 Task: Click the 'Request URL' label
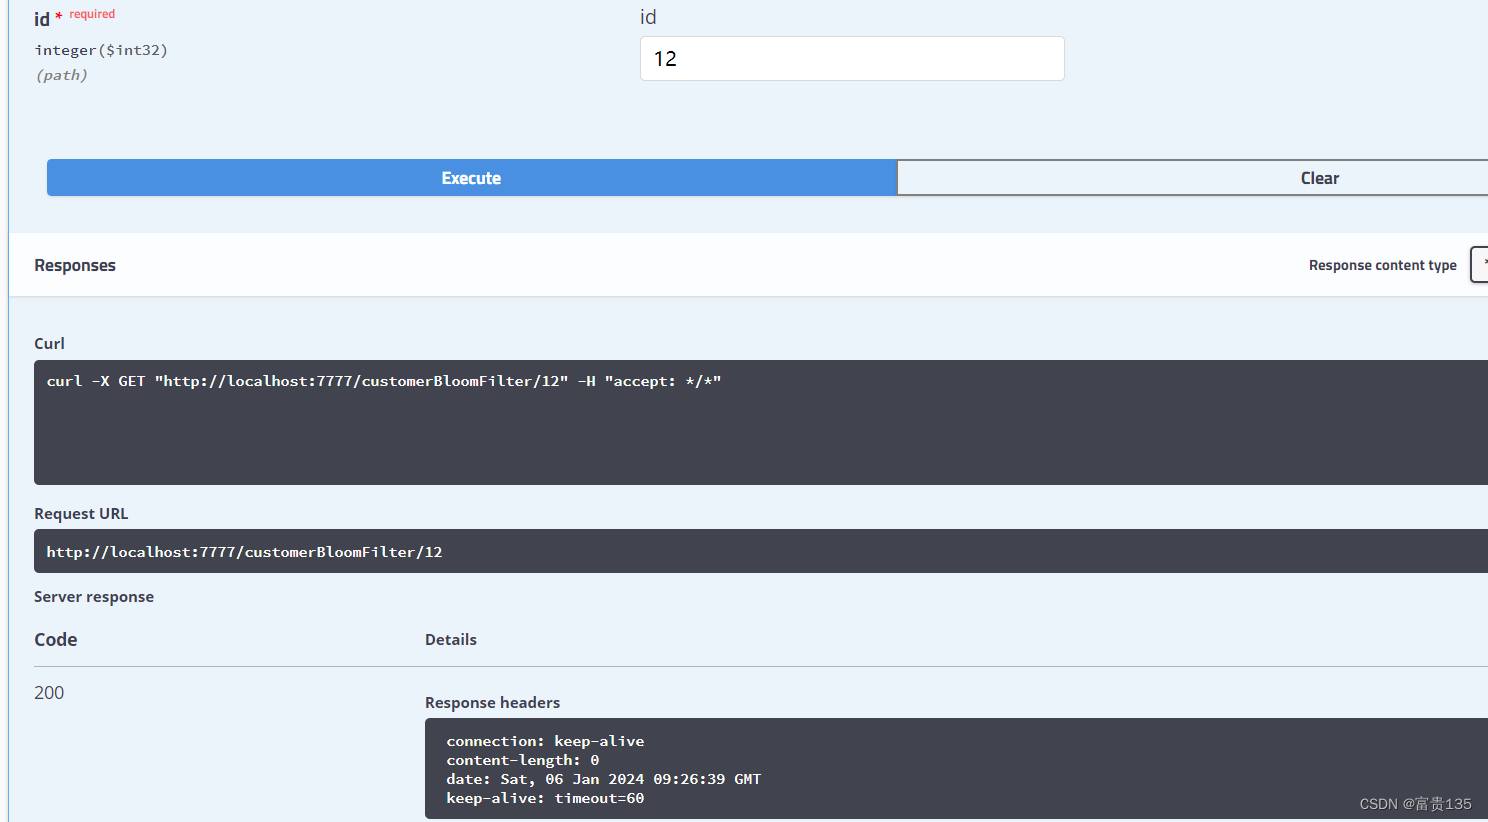point(81,514)
